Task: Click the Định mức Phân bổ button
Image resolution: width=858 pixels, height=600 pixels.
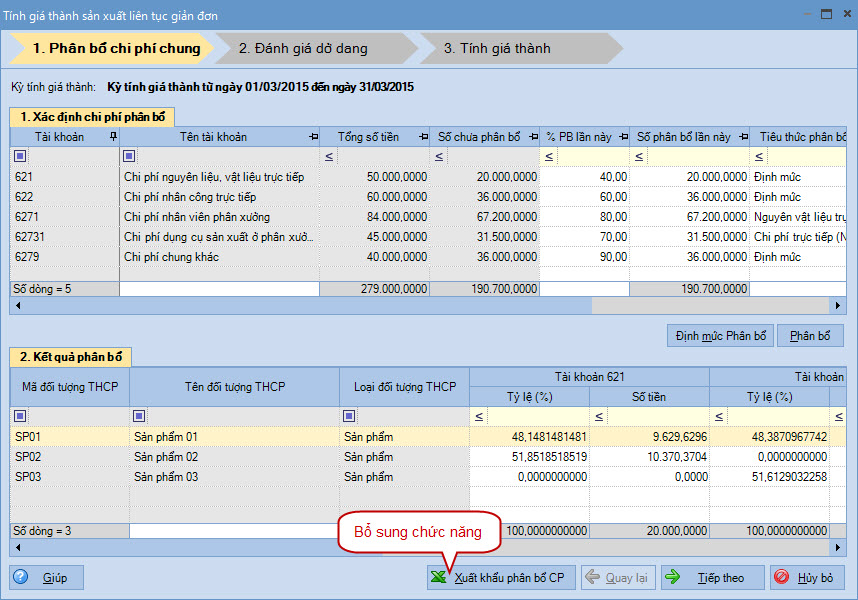Action: click(720, 336)
